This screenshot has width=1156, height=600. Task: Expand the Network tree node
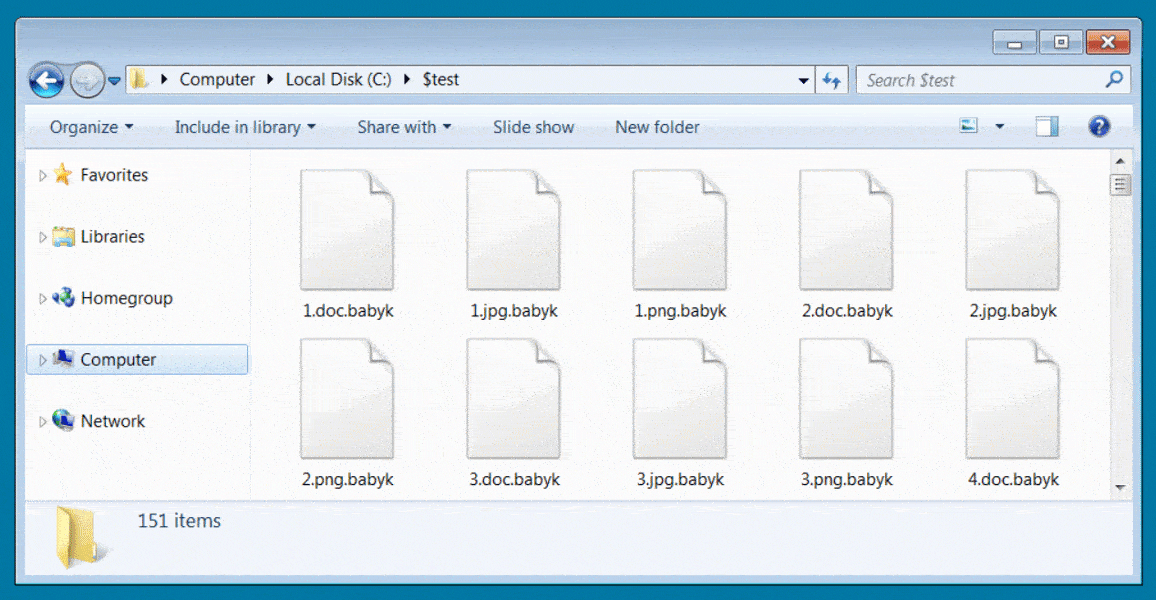coord(43,422)
